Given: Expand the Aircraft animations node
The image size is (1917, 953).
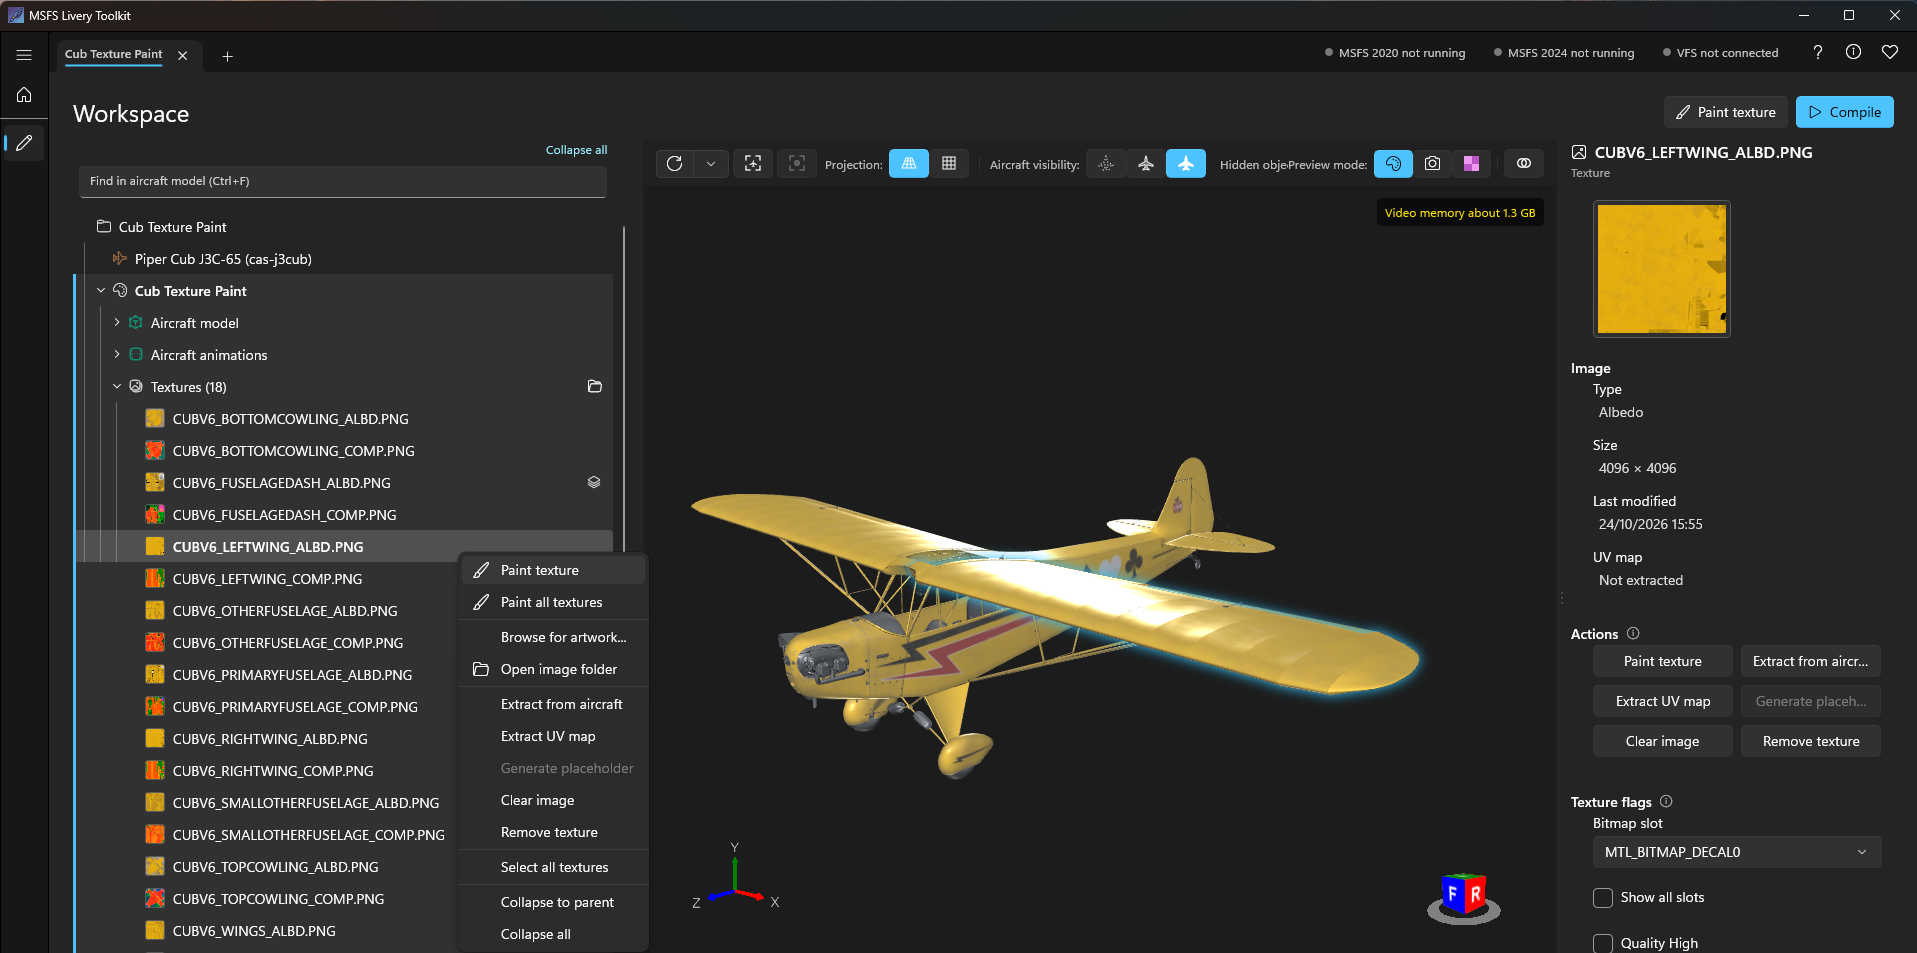Looking at the screenshot, I should [117, 355].
